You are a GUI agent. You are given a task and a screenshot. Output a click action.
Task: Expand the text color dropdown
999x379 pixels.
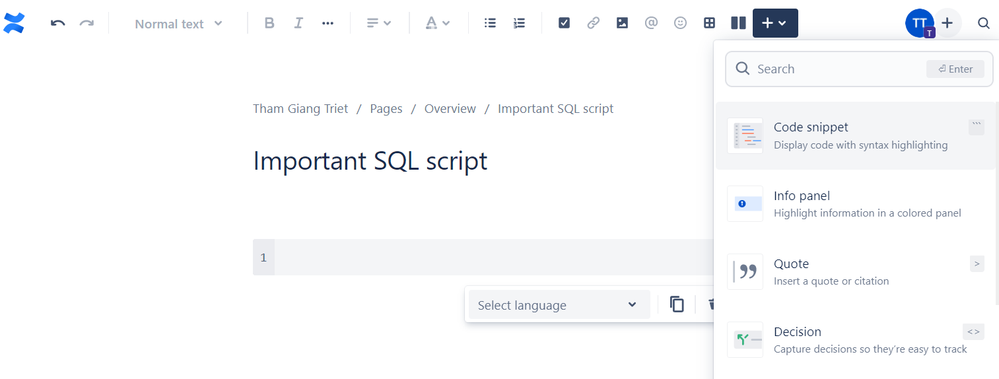438,24
